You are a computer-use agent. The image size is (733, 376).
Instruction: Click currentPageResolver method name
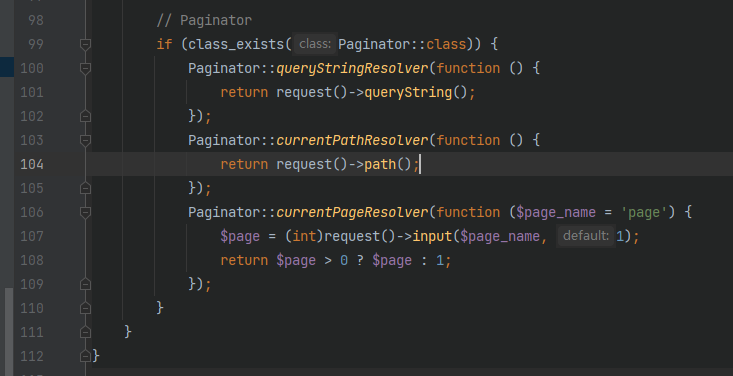coord(352,212)
